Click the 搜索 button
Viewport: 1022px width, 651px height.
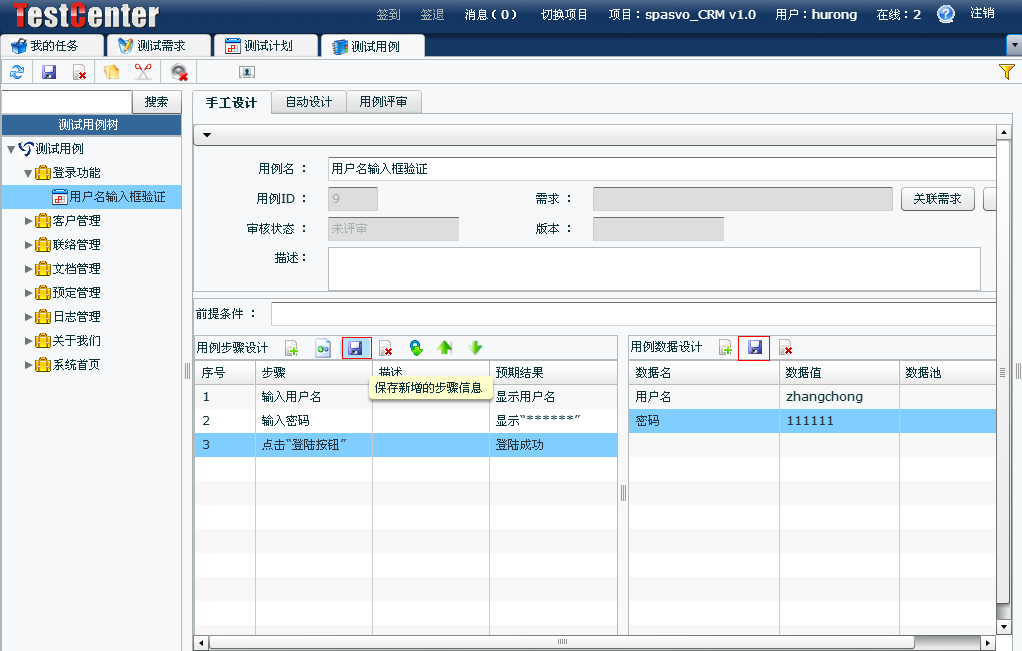pos(157,102)
